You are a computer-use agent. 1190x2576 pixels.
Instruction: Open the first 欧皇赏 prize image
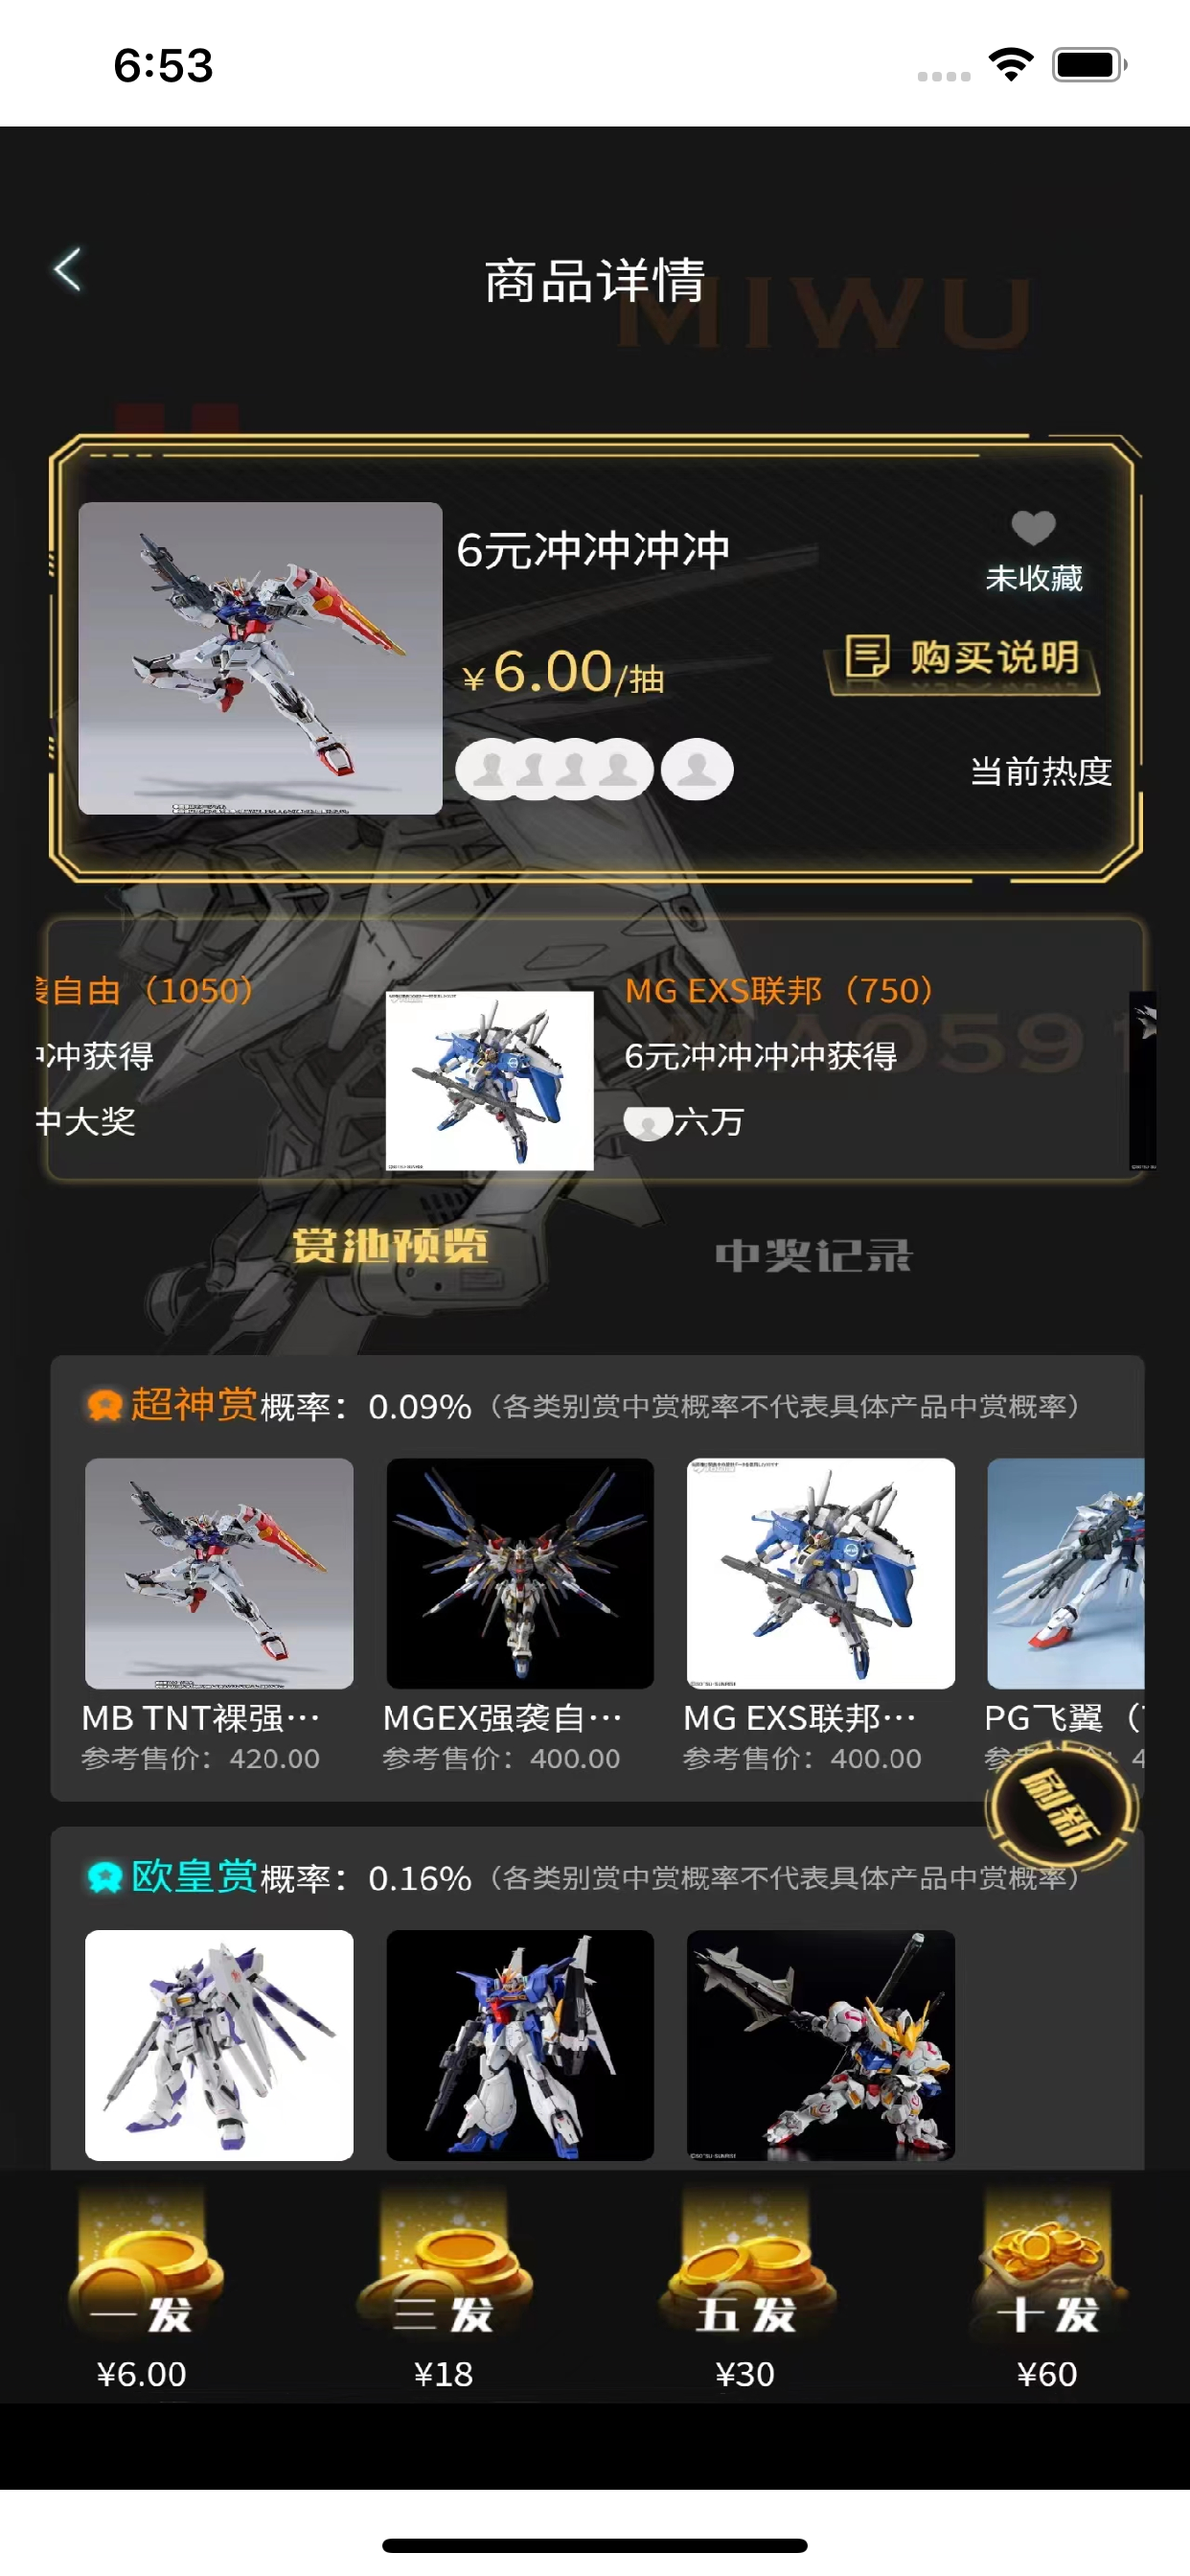pyautogui.click(x=219, y=2045)
